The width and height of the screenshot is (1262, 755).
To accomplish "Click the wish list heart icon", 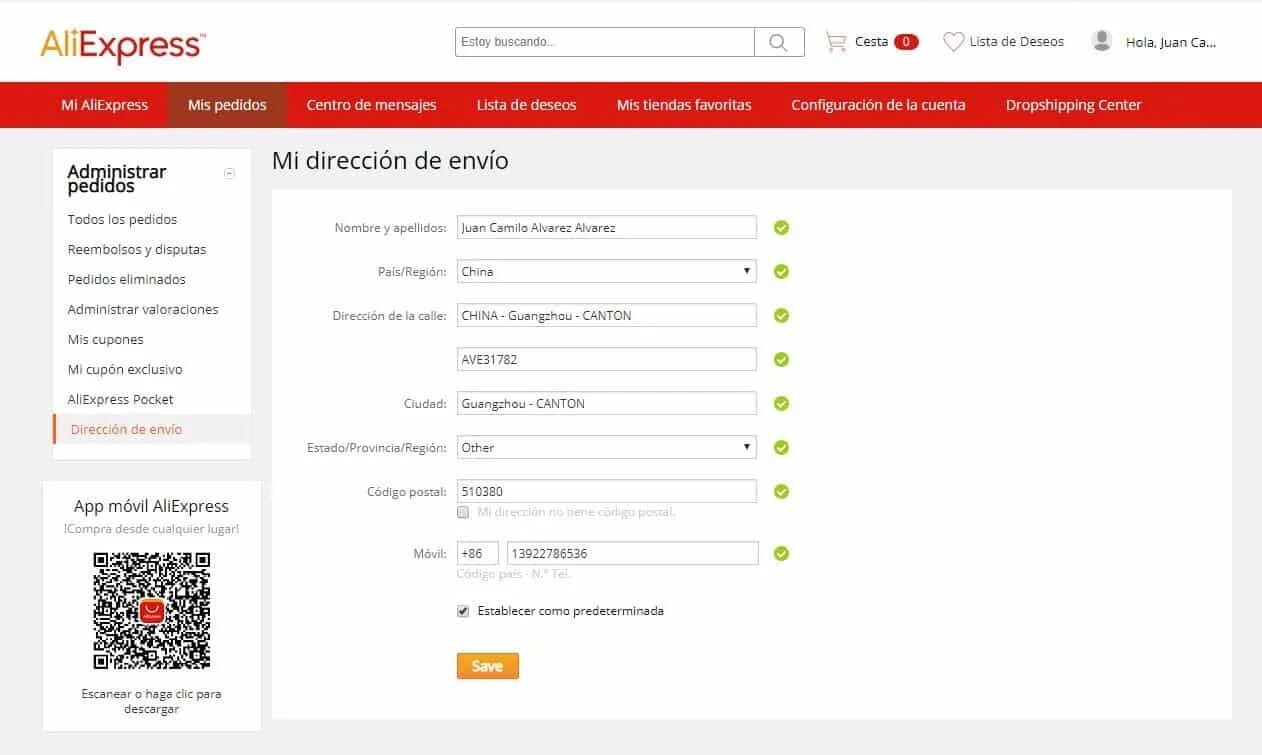I will point(953,42).
